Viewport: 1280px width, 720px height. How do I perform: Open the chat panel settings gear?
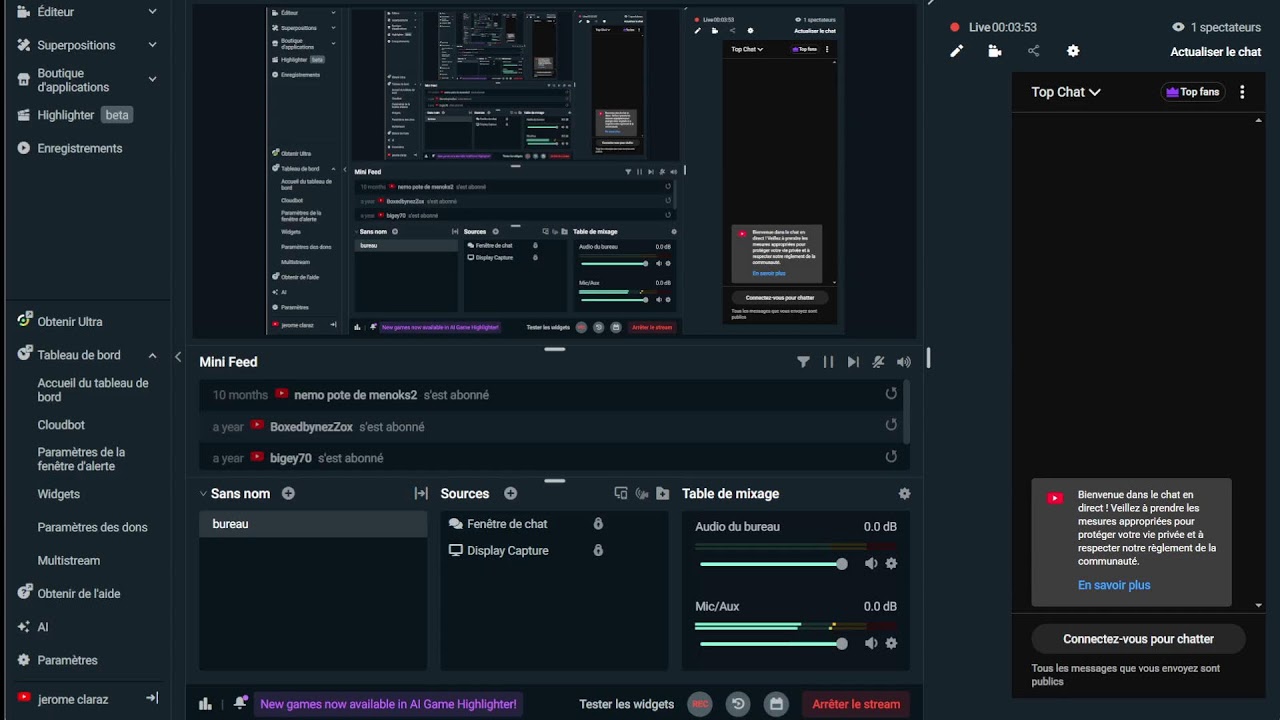(x=1073, y=51)
